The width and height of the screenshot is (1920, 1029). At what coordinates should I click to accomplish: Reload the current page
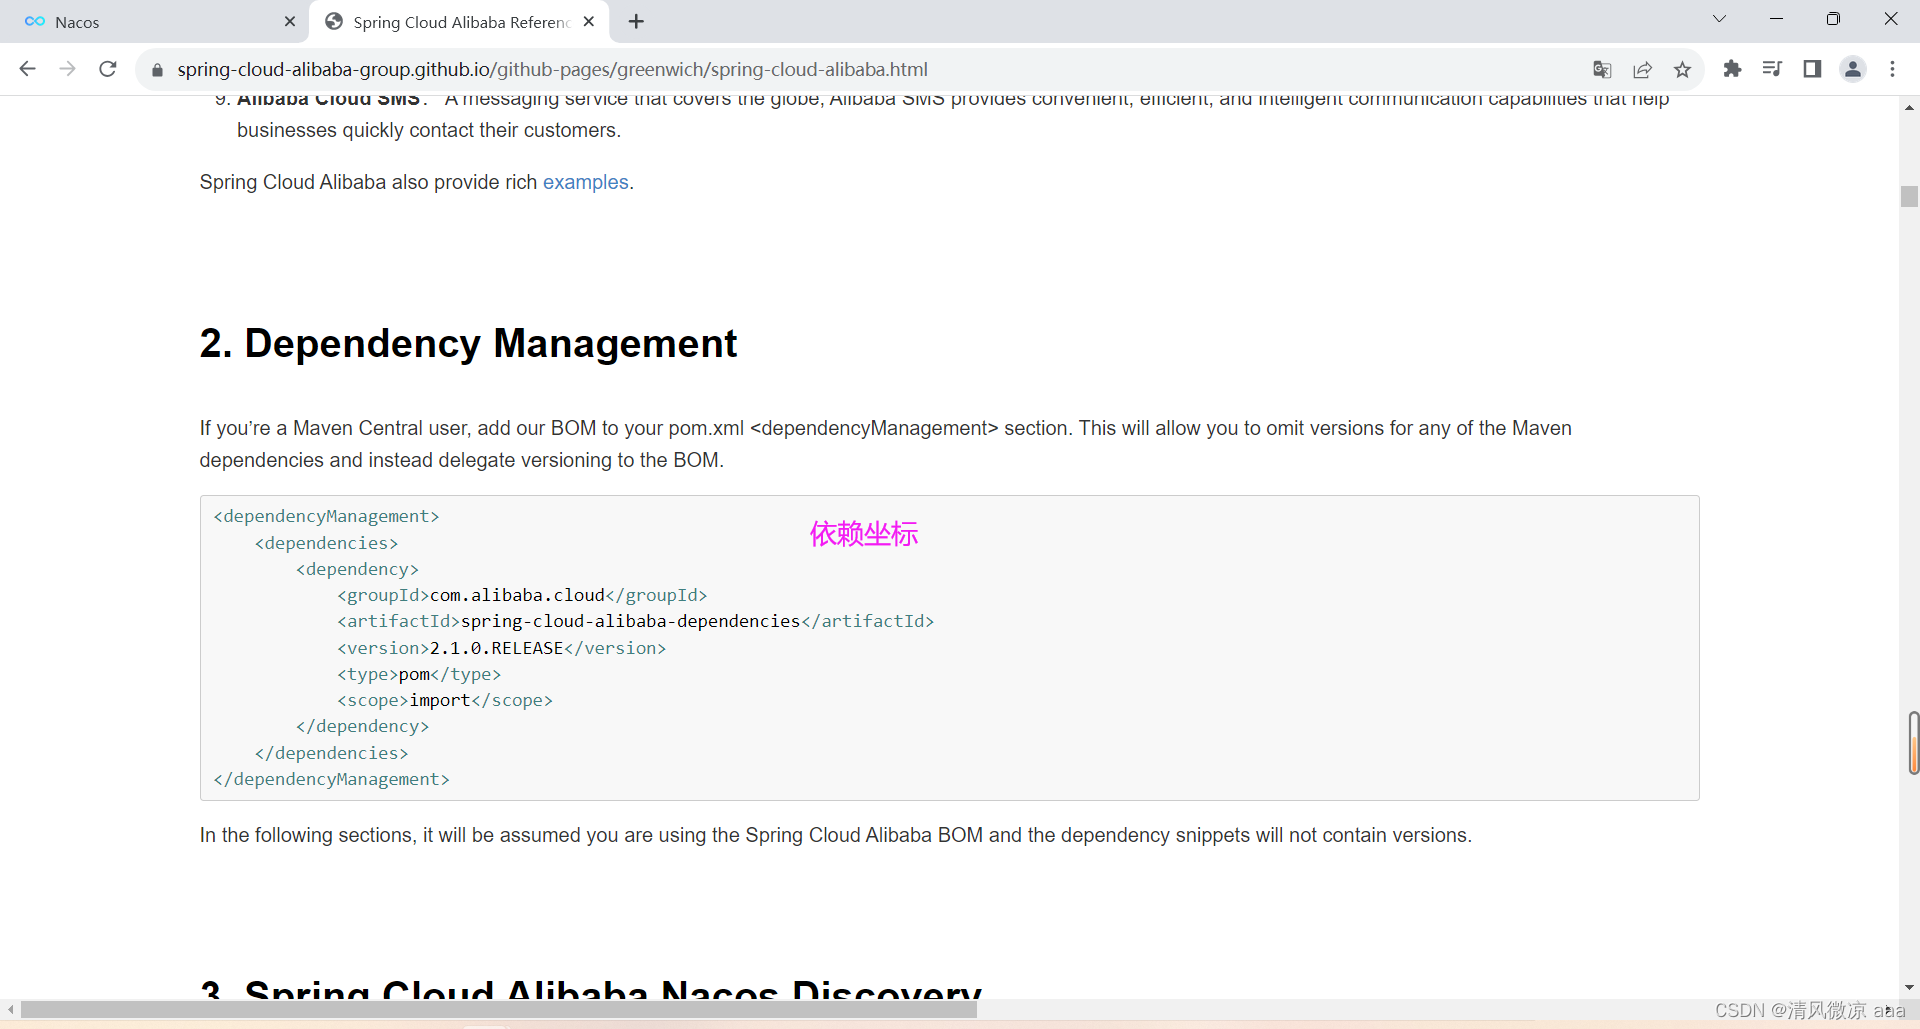(108, 69)
